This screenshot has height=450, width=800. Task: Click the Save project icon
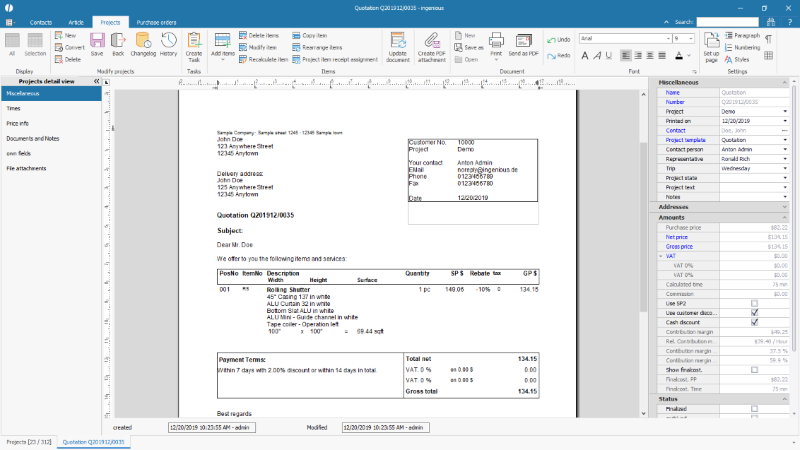click(x=97, y=42)
